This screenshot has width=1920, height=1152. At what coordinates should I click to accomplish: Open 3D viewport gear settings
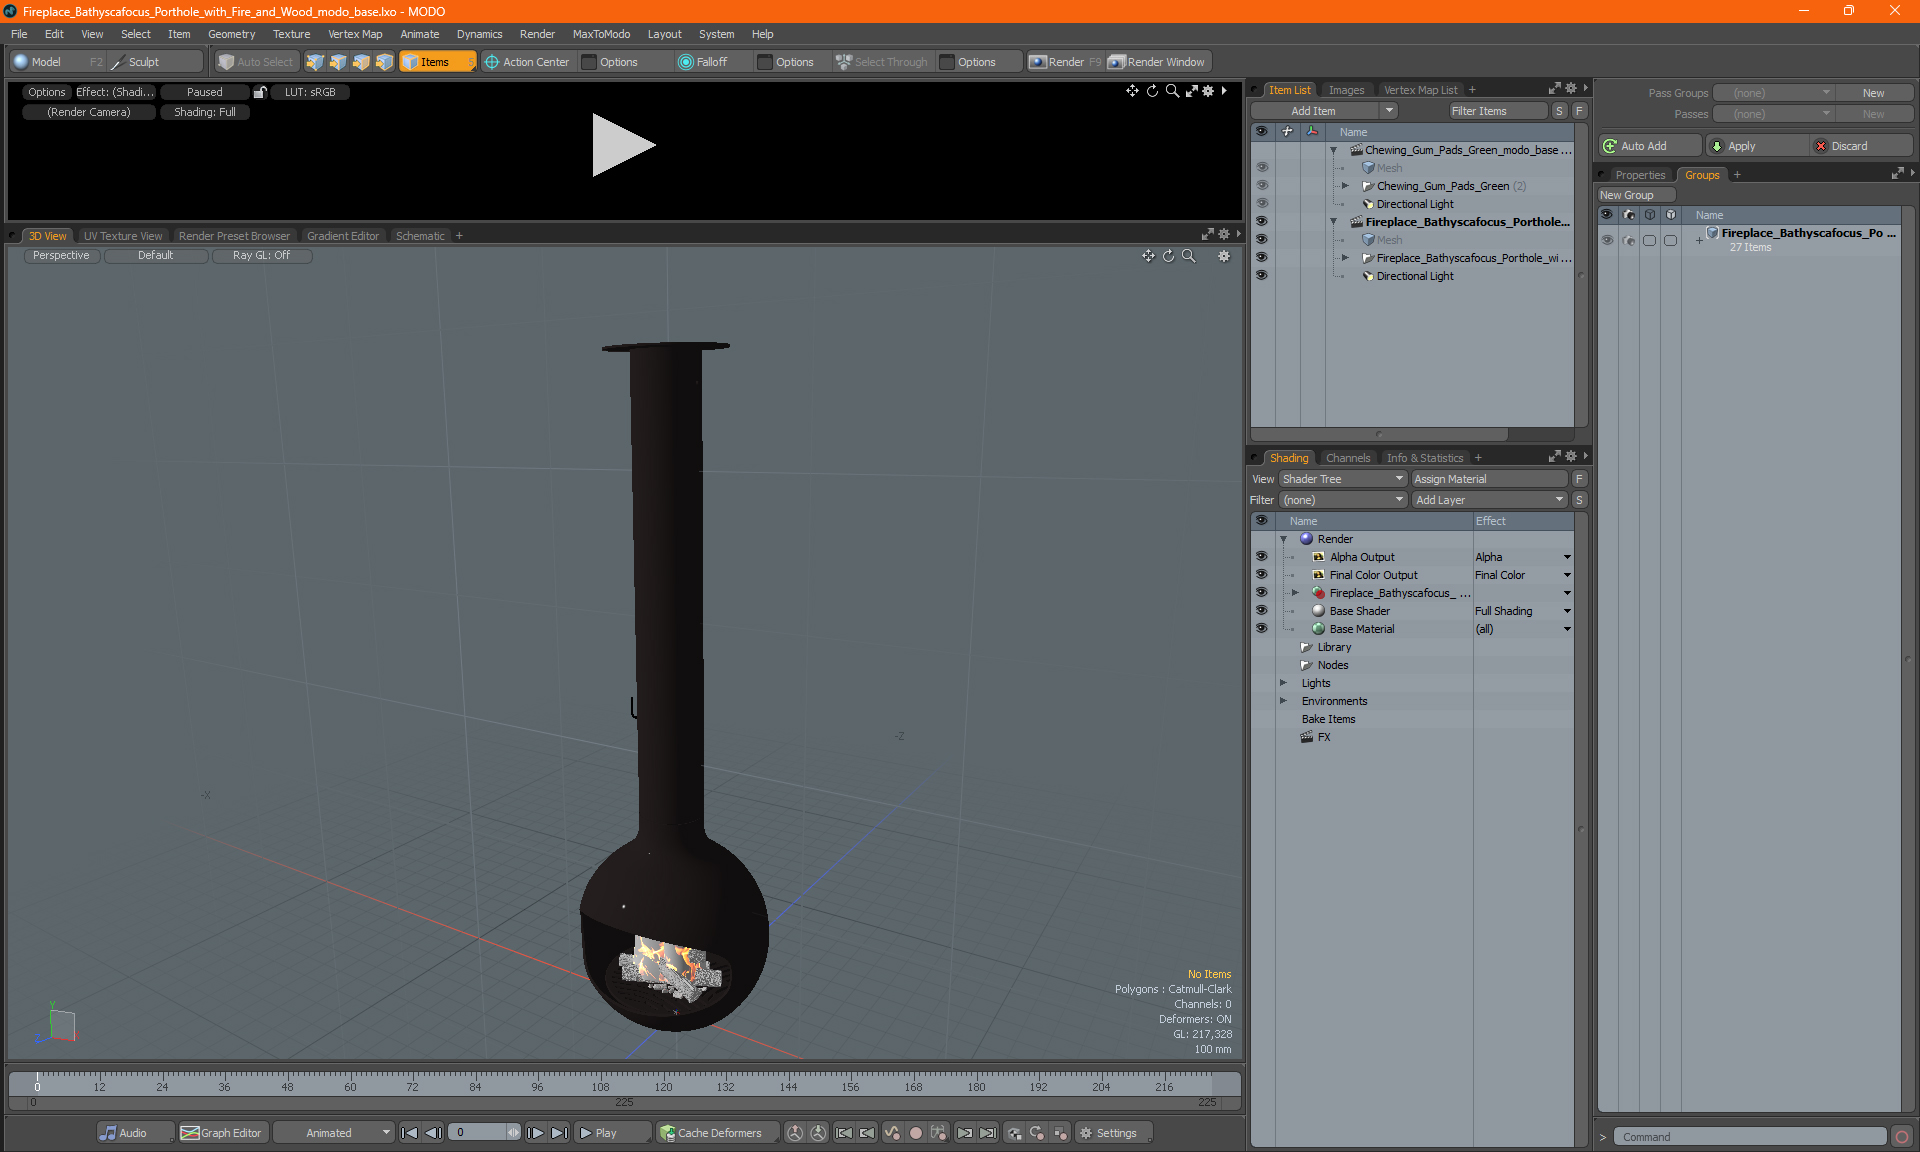(x=1223, y=256)
